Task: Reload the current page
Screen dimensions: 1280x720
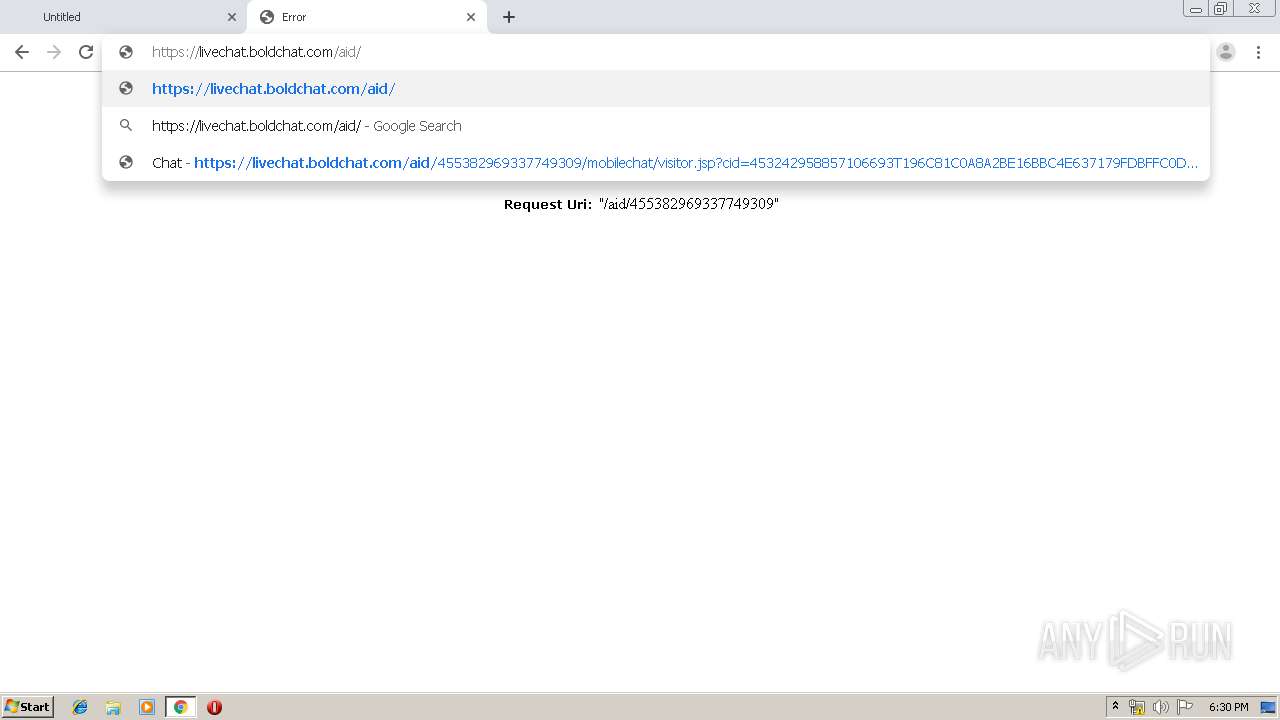Action: [x=86, y=52]
